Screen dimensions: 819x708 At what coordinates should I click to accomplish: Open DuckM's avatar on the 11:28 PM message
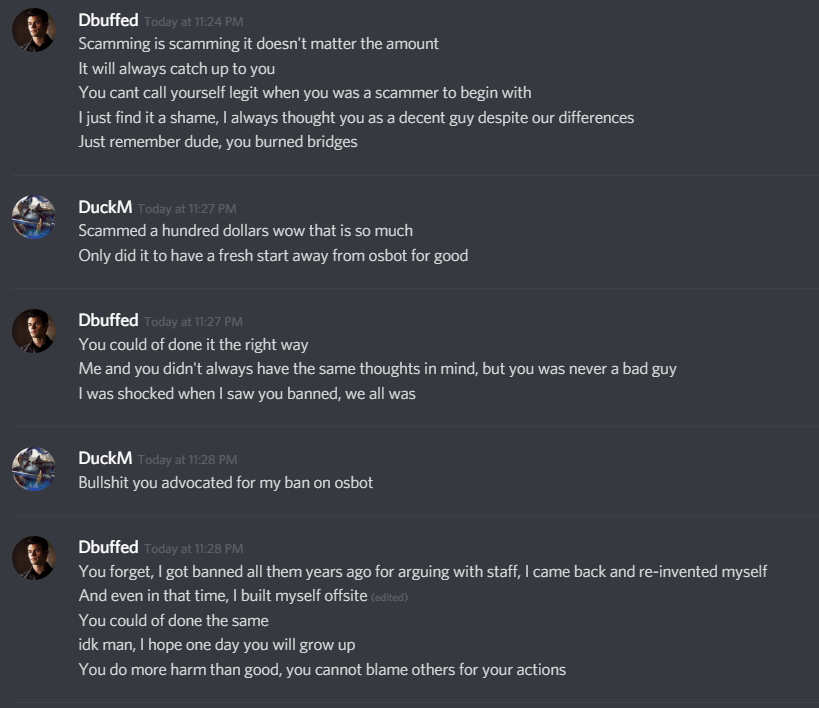pyautogui.click(x=34, y=469)
